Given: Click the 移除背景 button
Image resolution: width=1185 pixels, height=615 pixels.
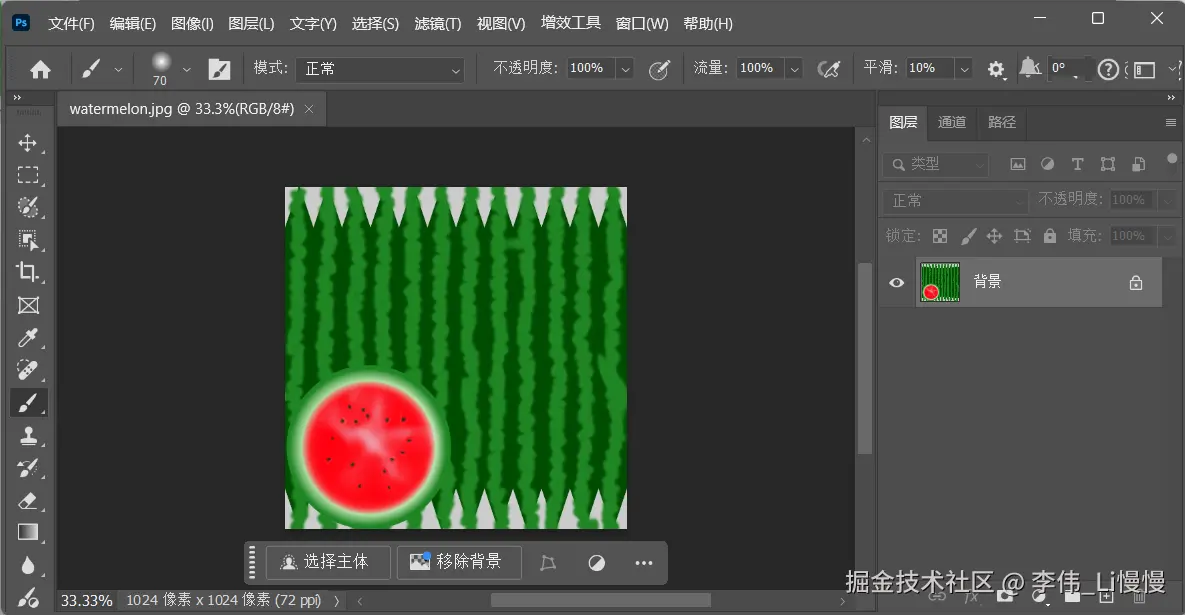Looking at the screenshot, I should 460,562.
